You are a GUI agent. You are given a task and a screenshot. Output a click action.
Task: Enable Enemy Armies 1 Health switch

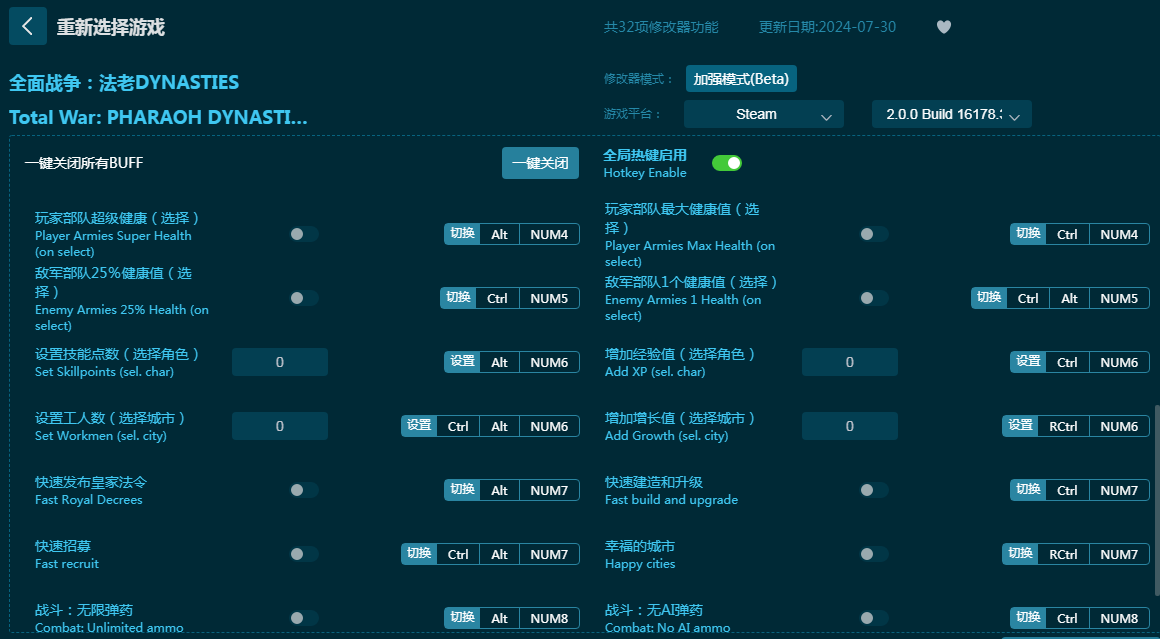(x=873, y=298)
